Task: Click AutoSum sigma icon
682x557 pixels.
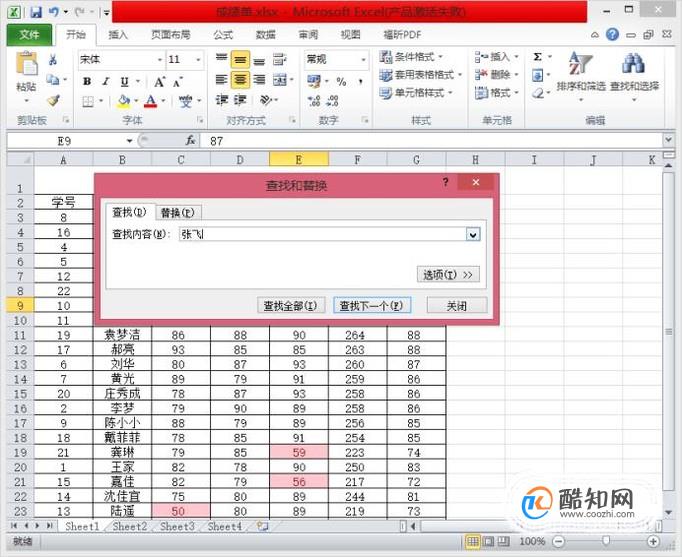Action: [538, 57]
